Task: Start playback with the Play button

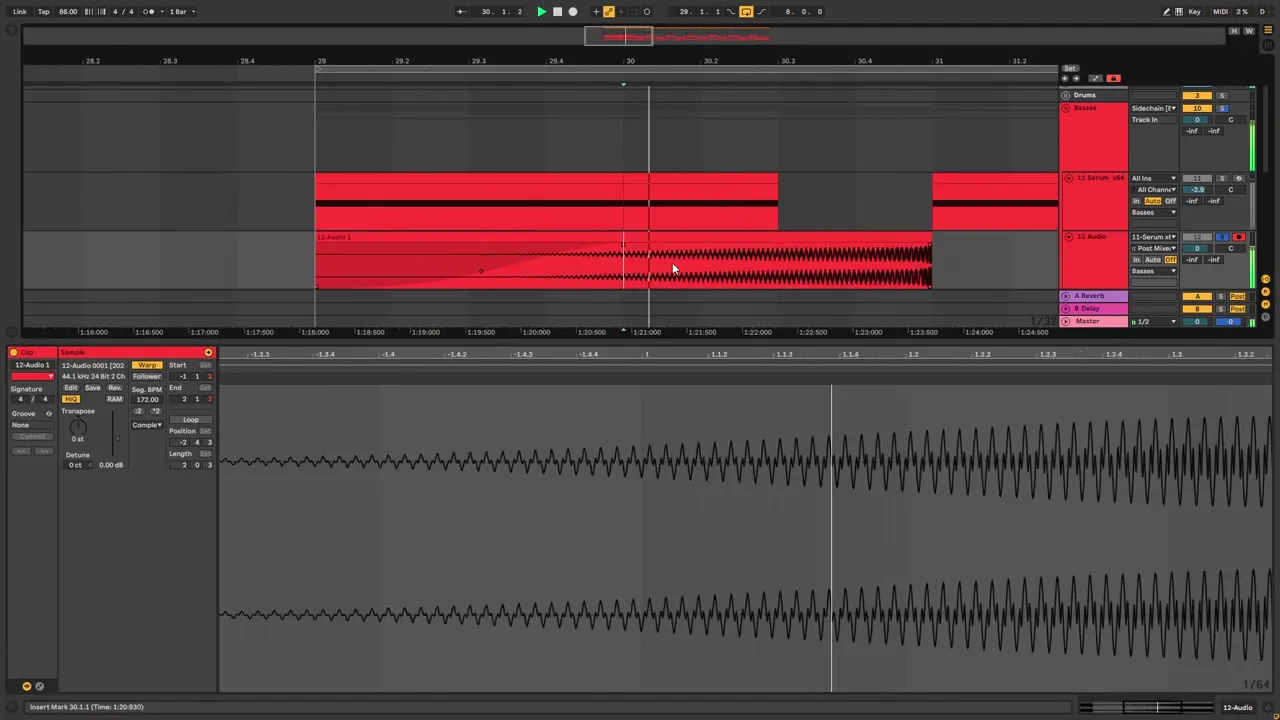Action: click(x=542, y=12)
